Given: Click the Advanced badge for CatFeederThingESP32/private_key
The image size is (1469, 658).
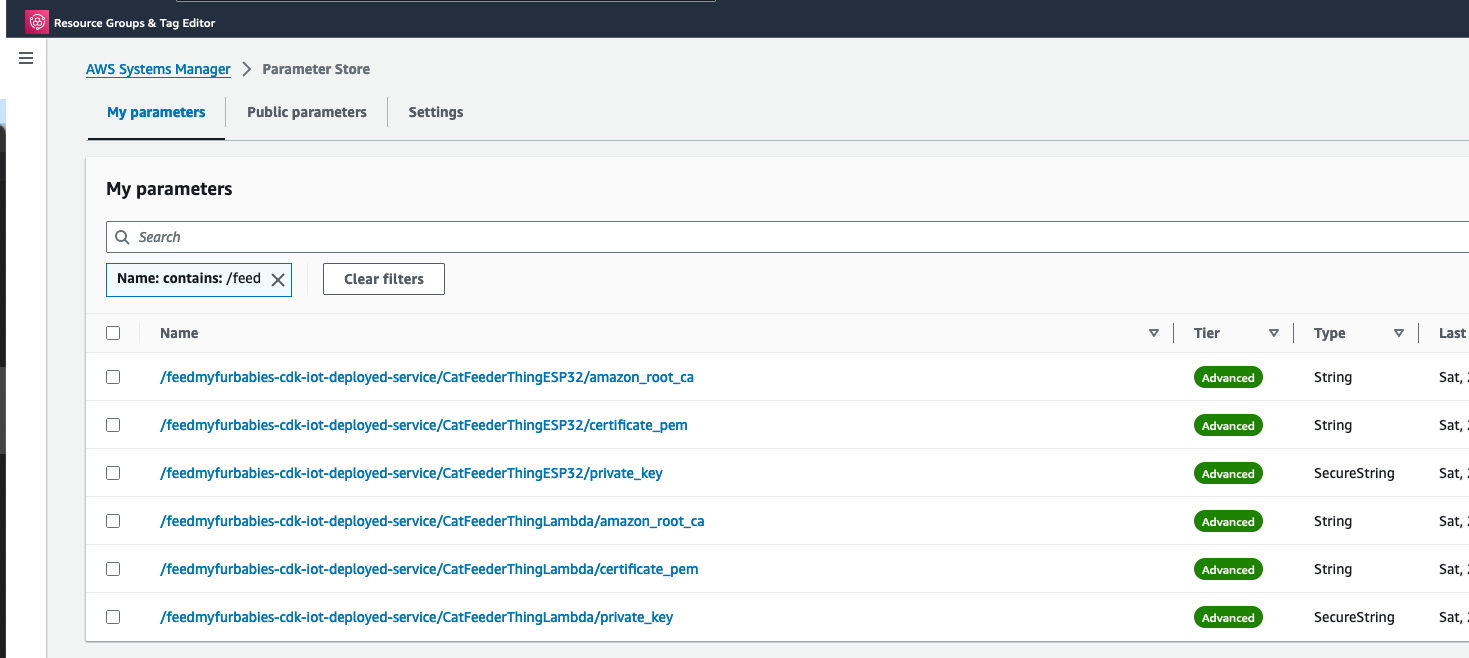Looking at the screenshot, I should (x=1228, y=473).
